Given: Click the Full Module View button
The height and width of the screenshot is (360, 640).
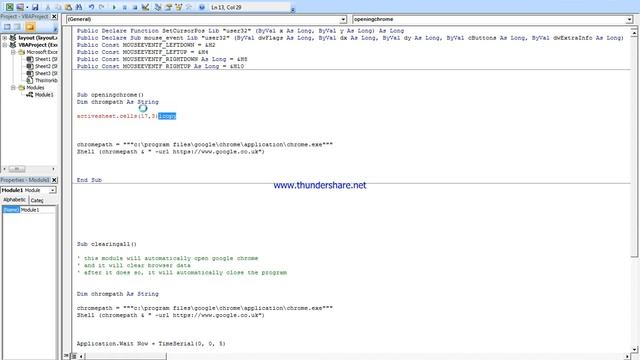Looking at the screenshot, I should pos(74,356).
